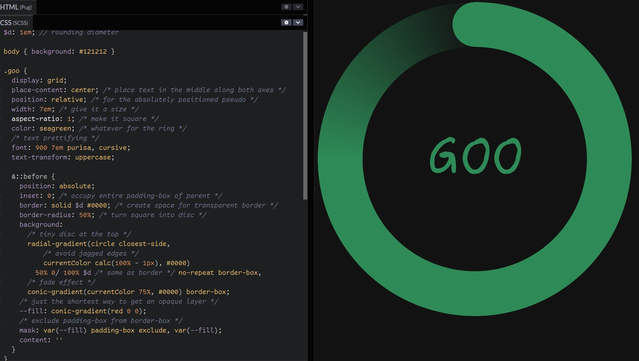Click the '/* text prettifying */' comment

coord(55,138)
